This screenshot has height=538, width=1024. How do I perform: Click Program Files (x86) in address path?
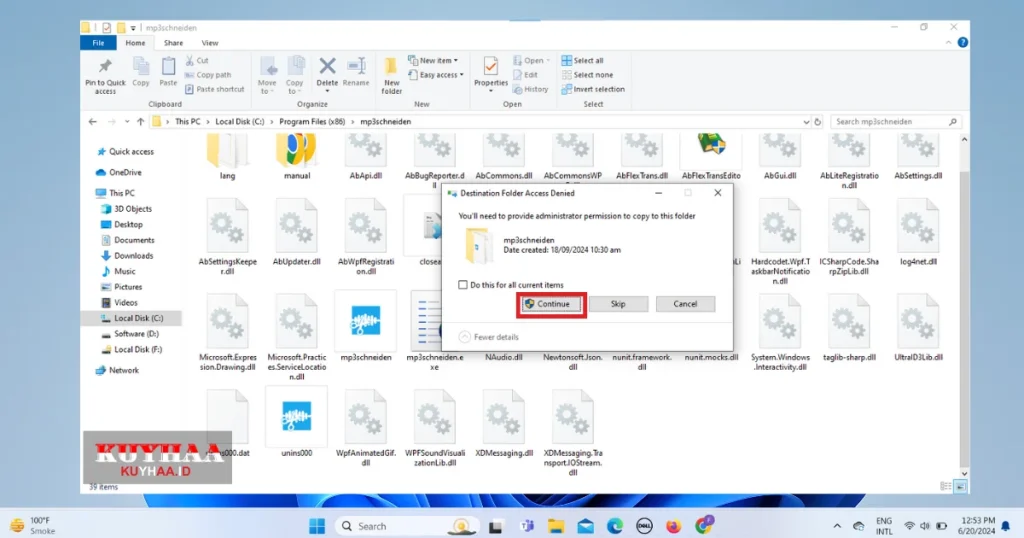312,122
